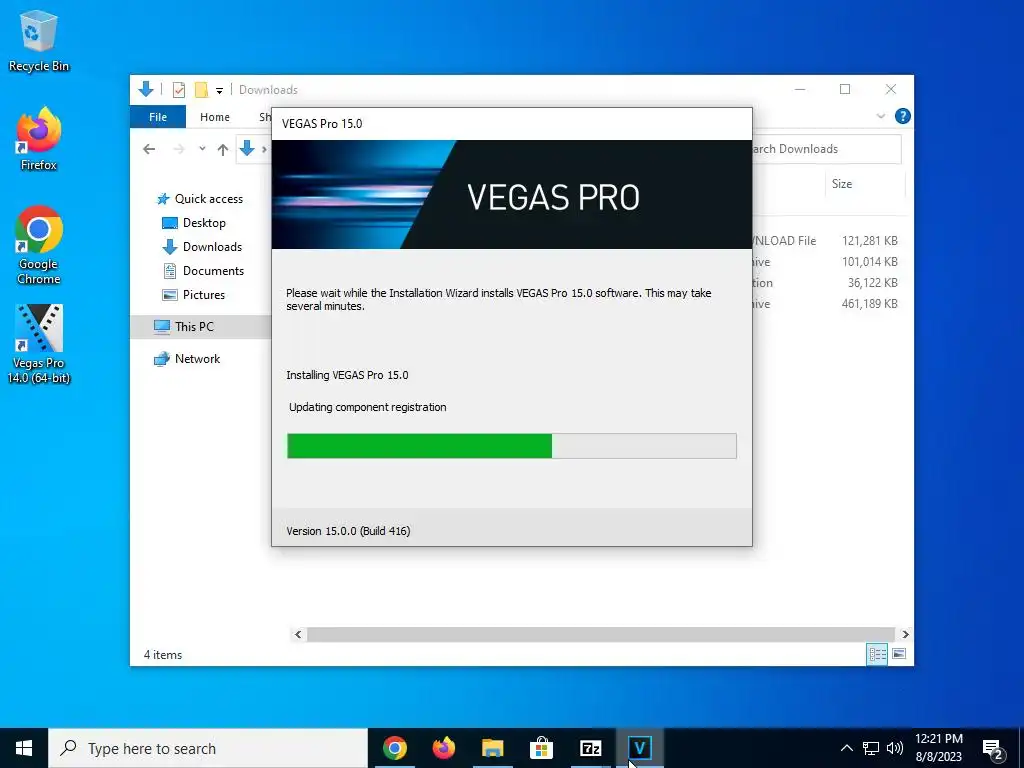
Task: Open network status tray icon
Action: point(871,748)
